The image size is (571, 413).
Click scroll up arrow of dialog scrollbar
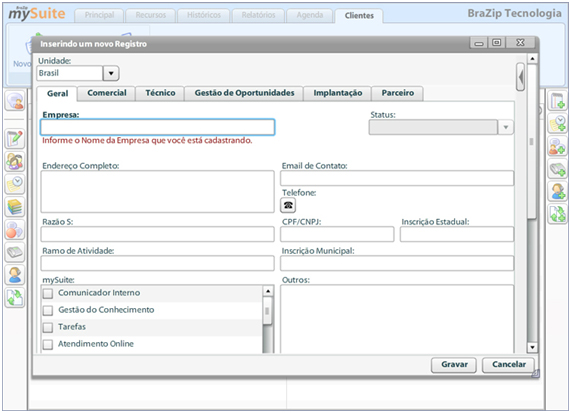point(532,59)
